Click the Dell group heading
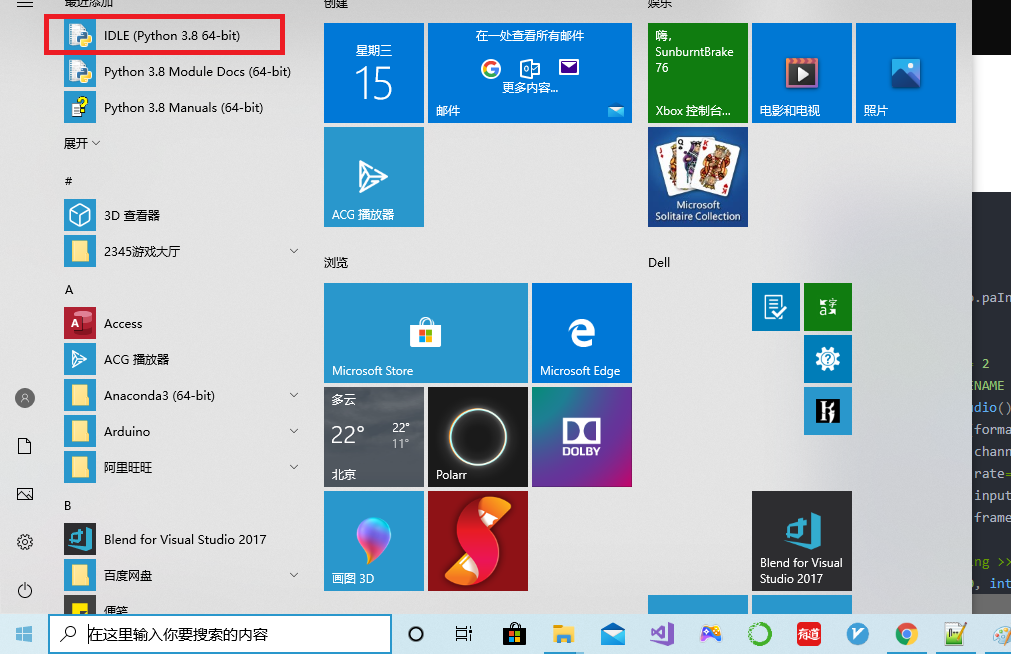 pyautogui.click(x=659, y=263)
